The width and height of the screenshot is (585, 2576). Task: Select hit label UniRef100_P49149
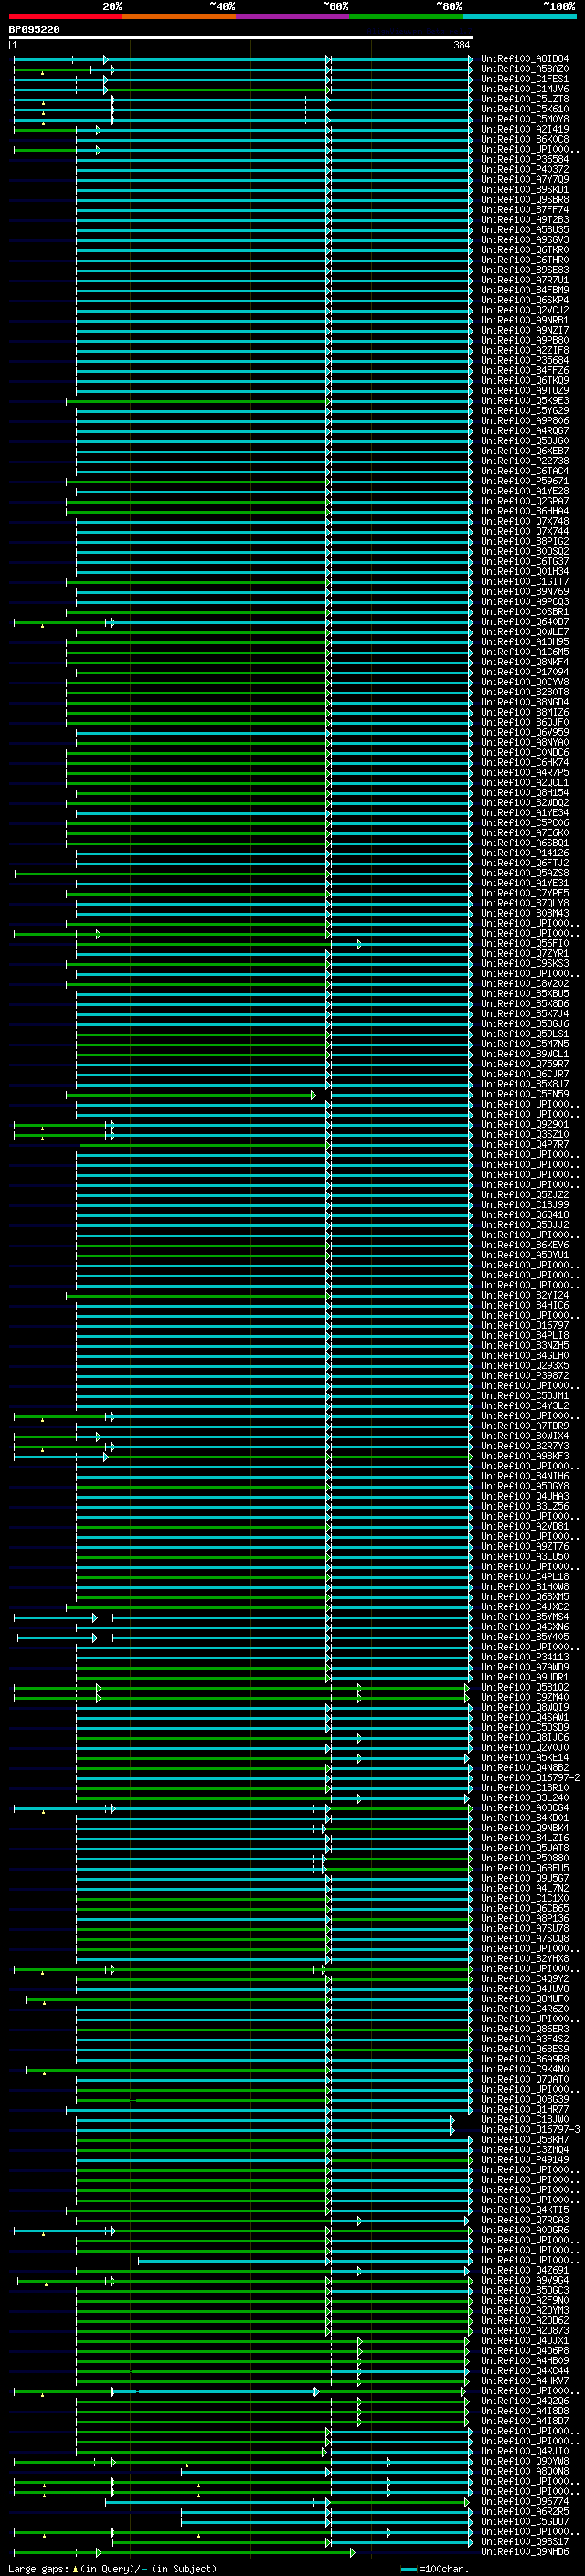(525, 2159)
